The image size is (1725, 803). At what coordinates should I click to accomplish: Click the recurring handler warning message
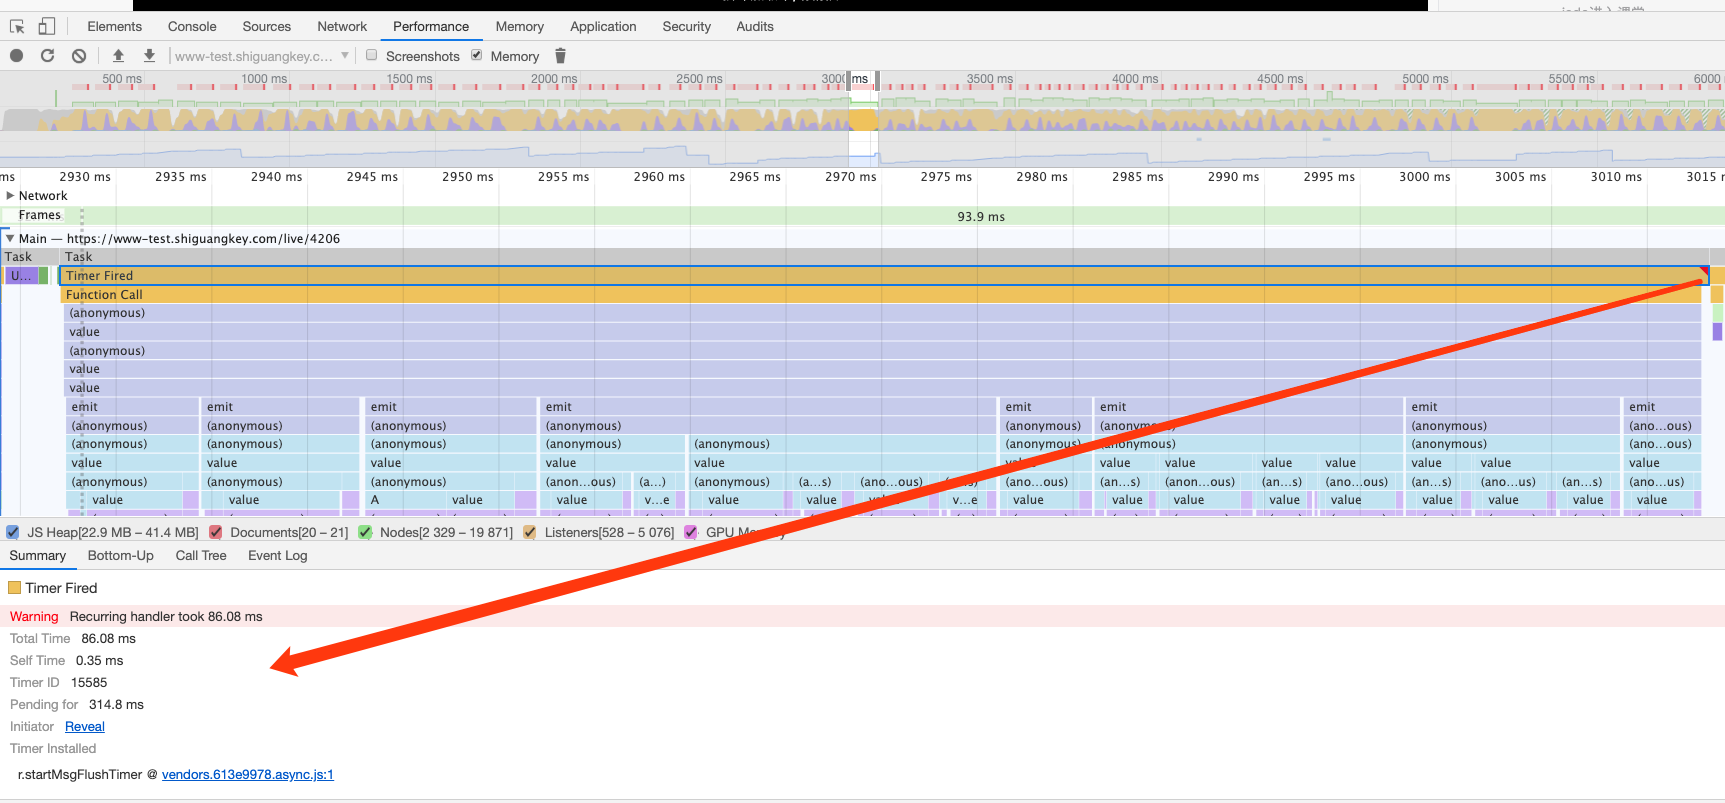point(166,617)
